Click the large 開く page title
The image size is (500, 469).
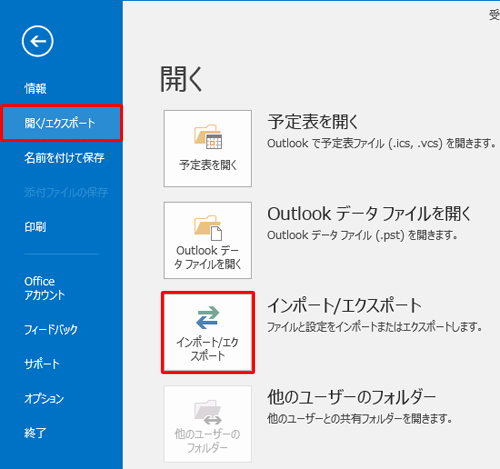[x=181, y=79]
